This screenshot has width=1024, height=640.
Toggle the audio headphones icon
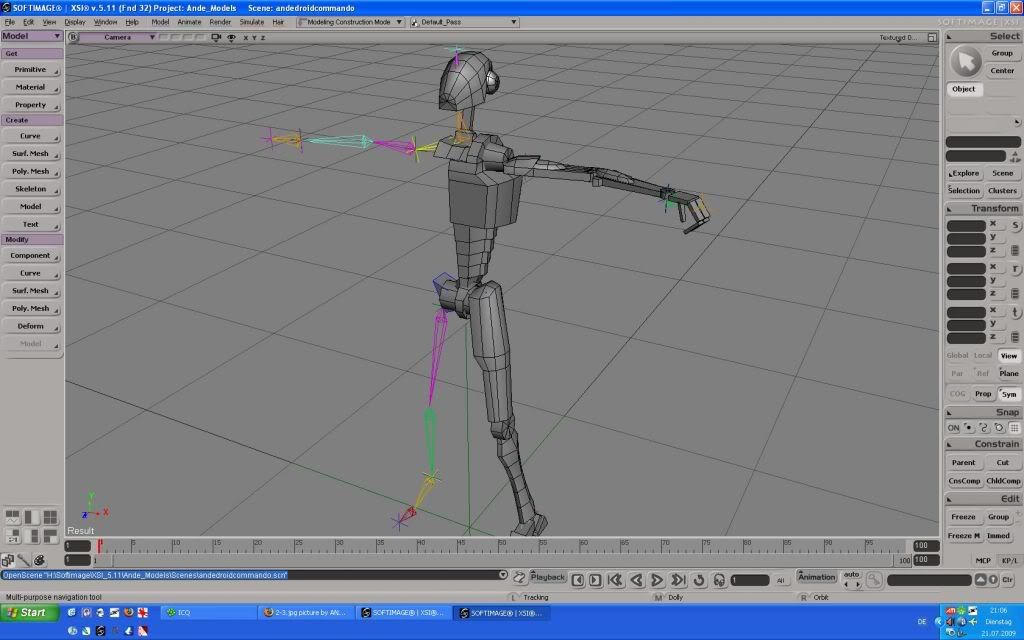click(719, 580)
